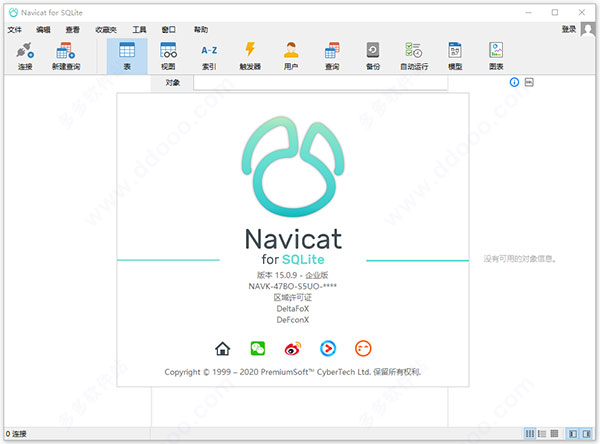
Task: Close the Navicat for SQLite window
Action: [x=582, y=12]
